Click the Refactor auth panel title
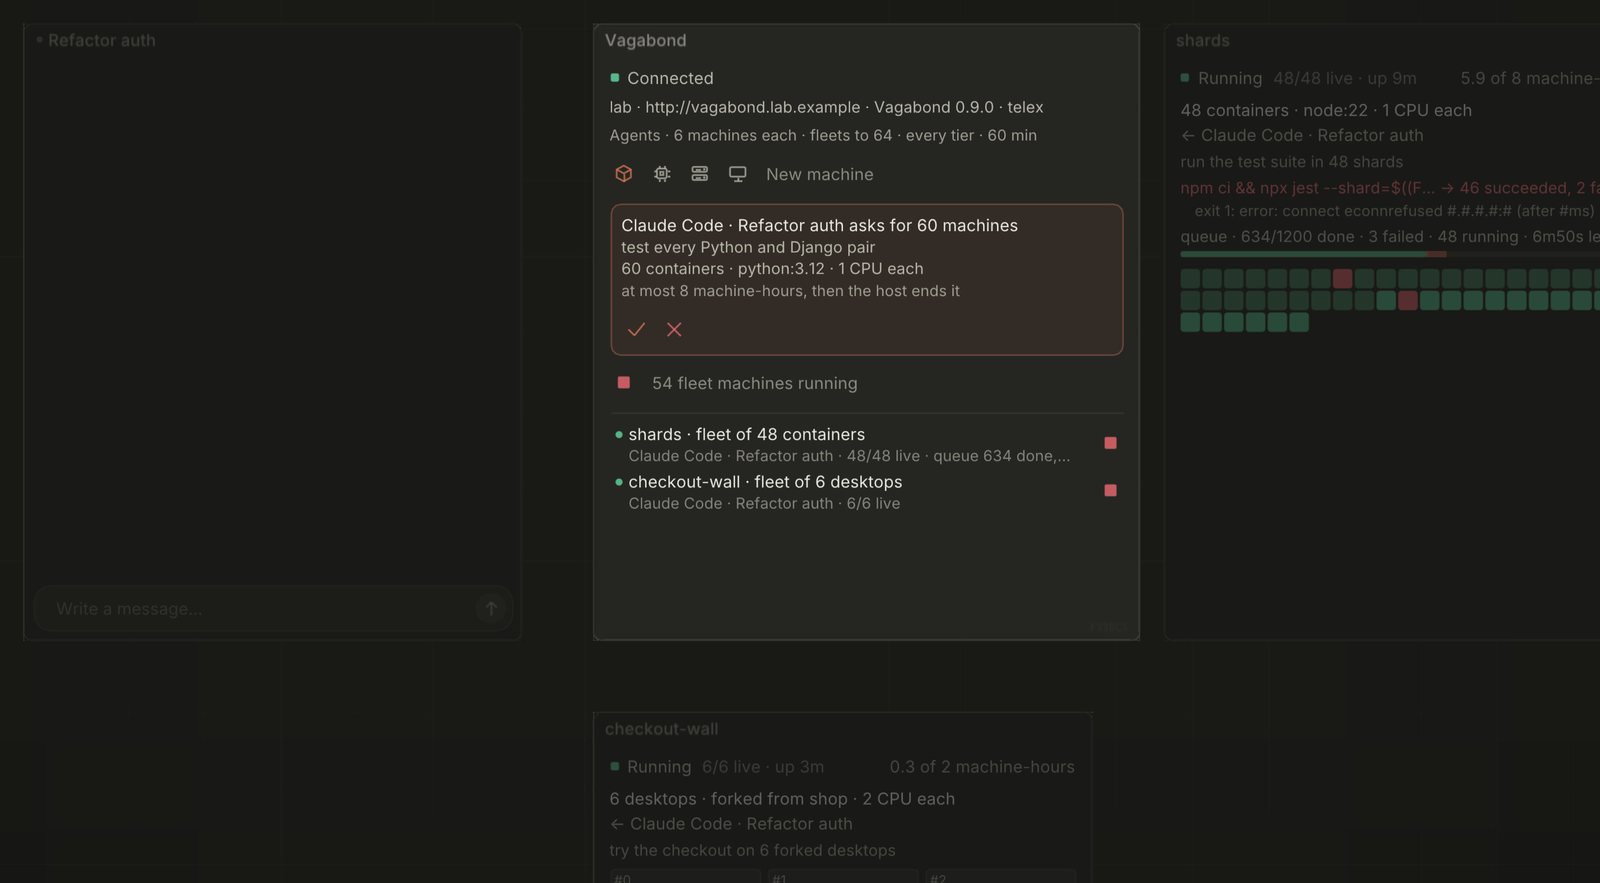 (102, 40)
